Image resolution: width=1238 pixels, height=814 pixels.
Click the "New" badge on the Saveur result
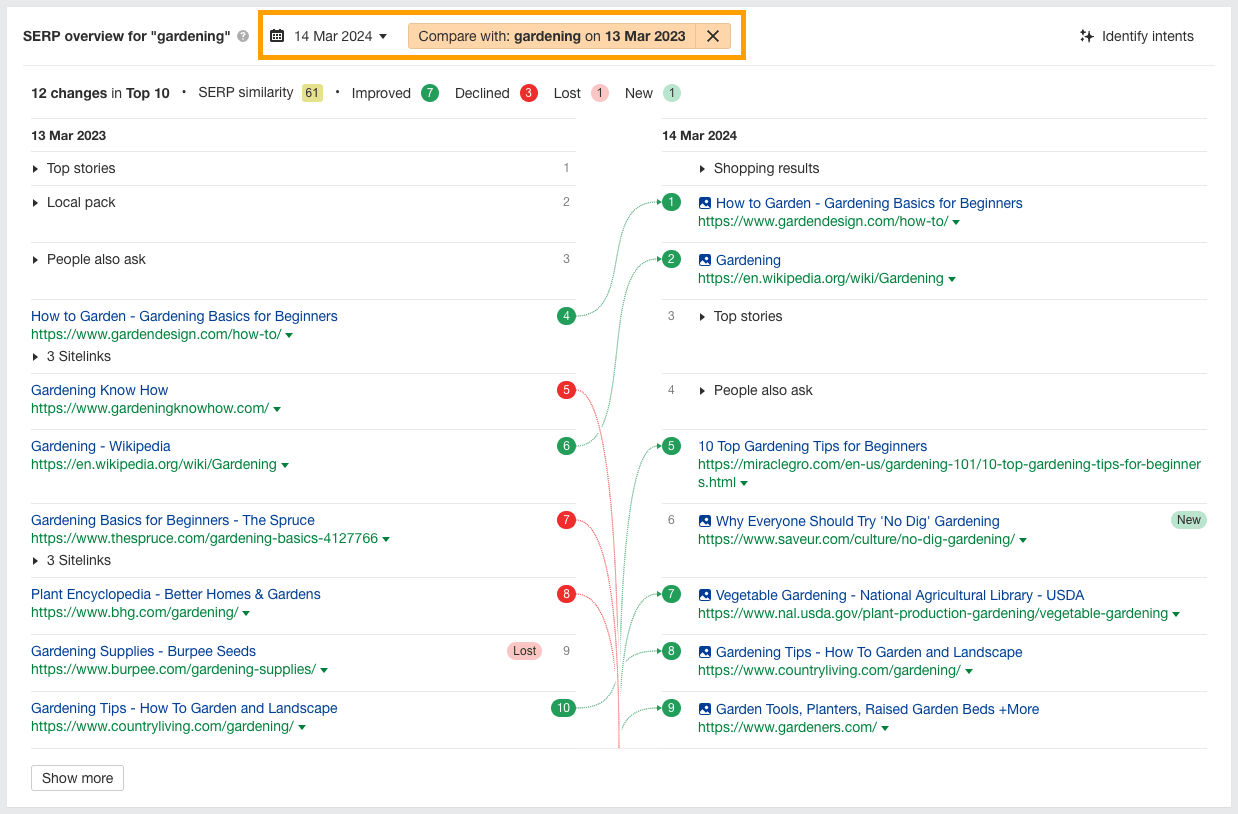click(1186, 520)
